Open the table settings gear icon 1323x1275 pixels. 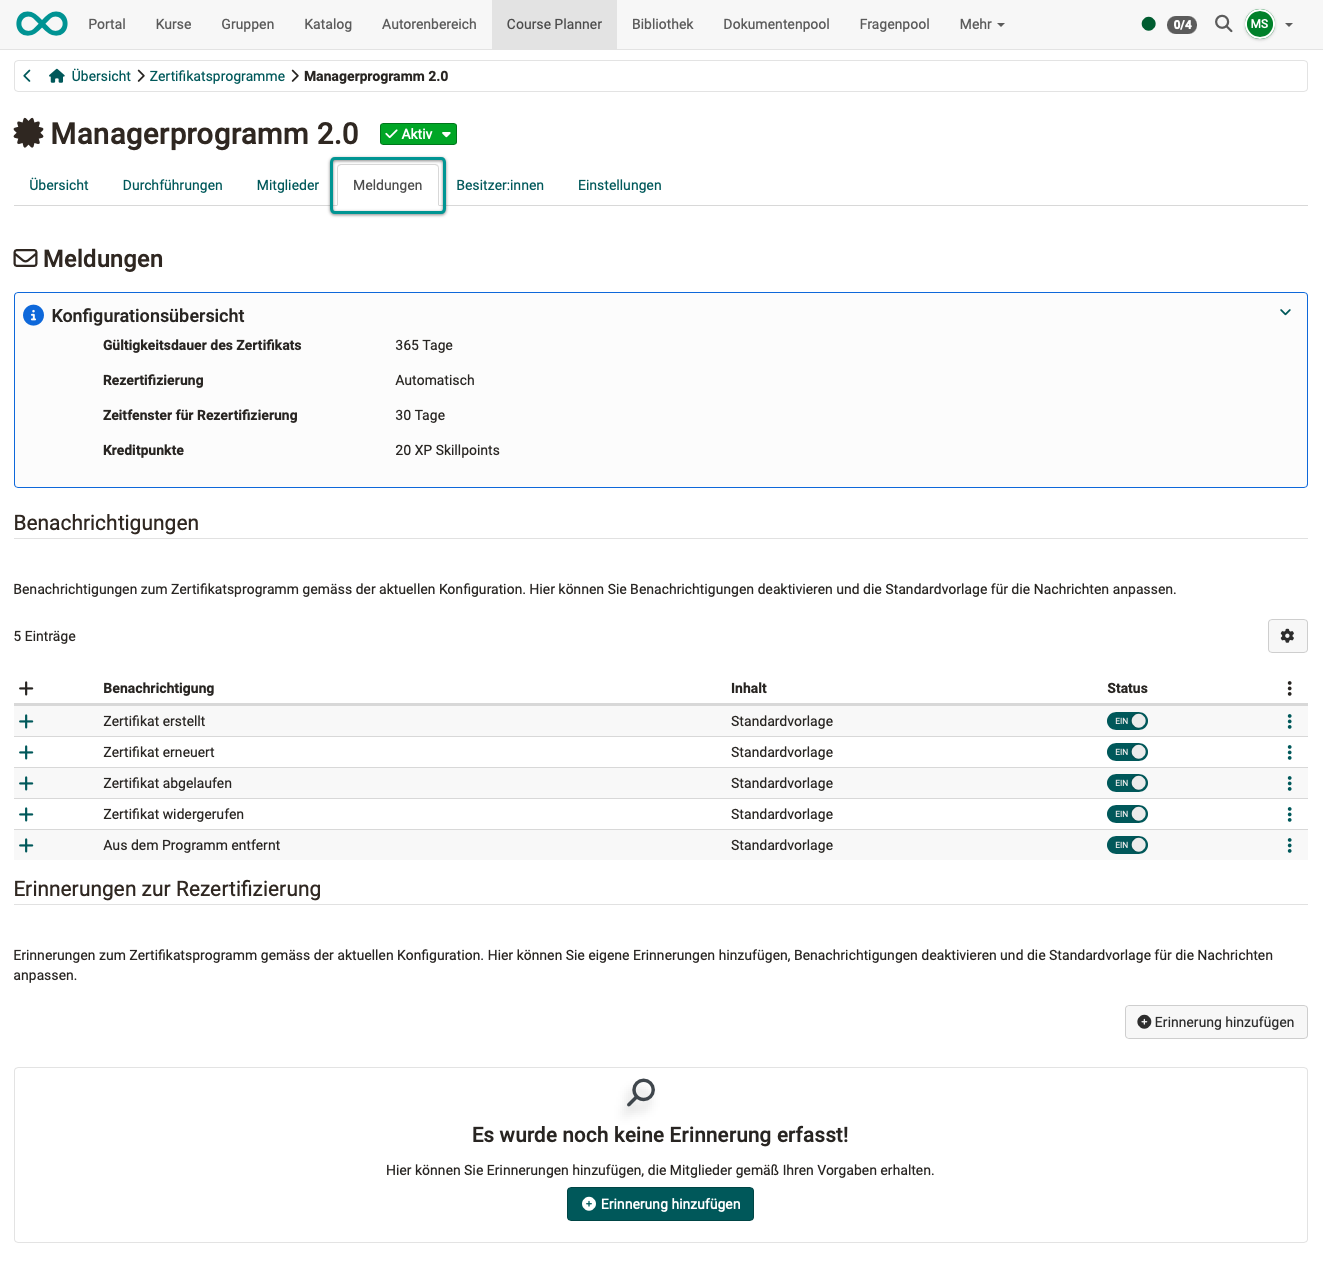click(x=1287, y=636)
